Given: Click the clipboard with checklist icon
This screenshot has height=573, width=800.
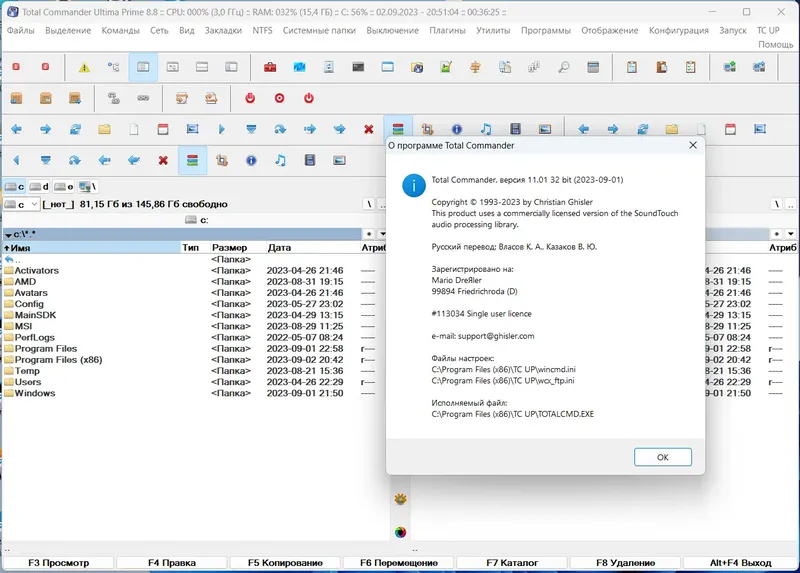Looking at the screenshot, I should (x=690, y=67).
